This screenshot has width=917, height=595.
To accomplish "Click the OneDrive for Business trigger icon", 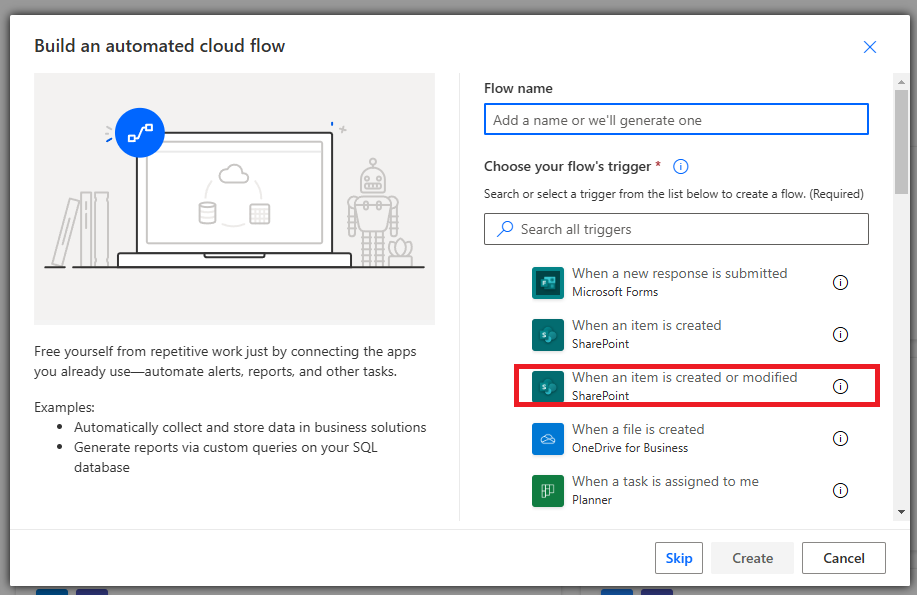I will tap(547, 439).
